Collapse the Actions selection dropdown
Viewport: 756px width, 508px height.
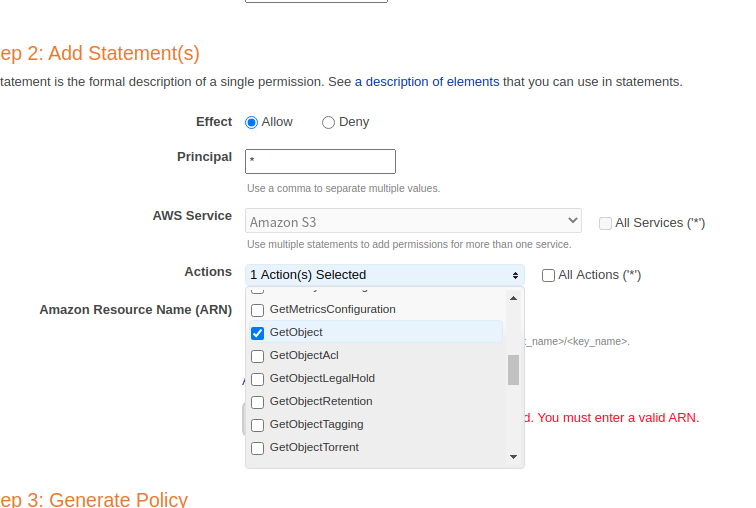click(385, 275)
